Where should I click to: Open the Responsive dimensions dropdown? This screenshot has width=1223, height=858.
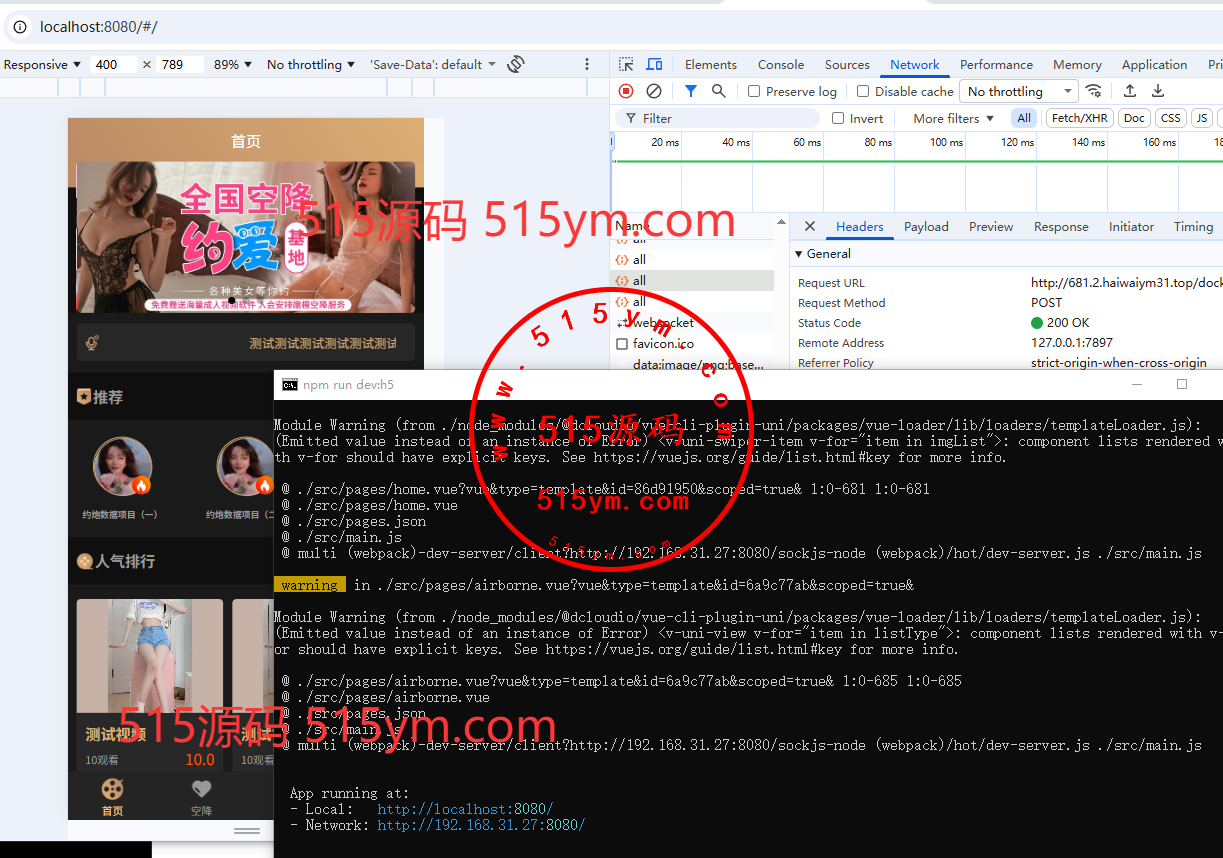click(x=42, y=64)
